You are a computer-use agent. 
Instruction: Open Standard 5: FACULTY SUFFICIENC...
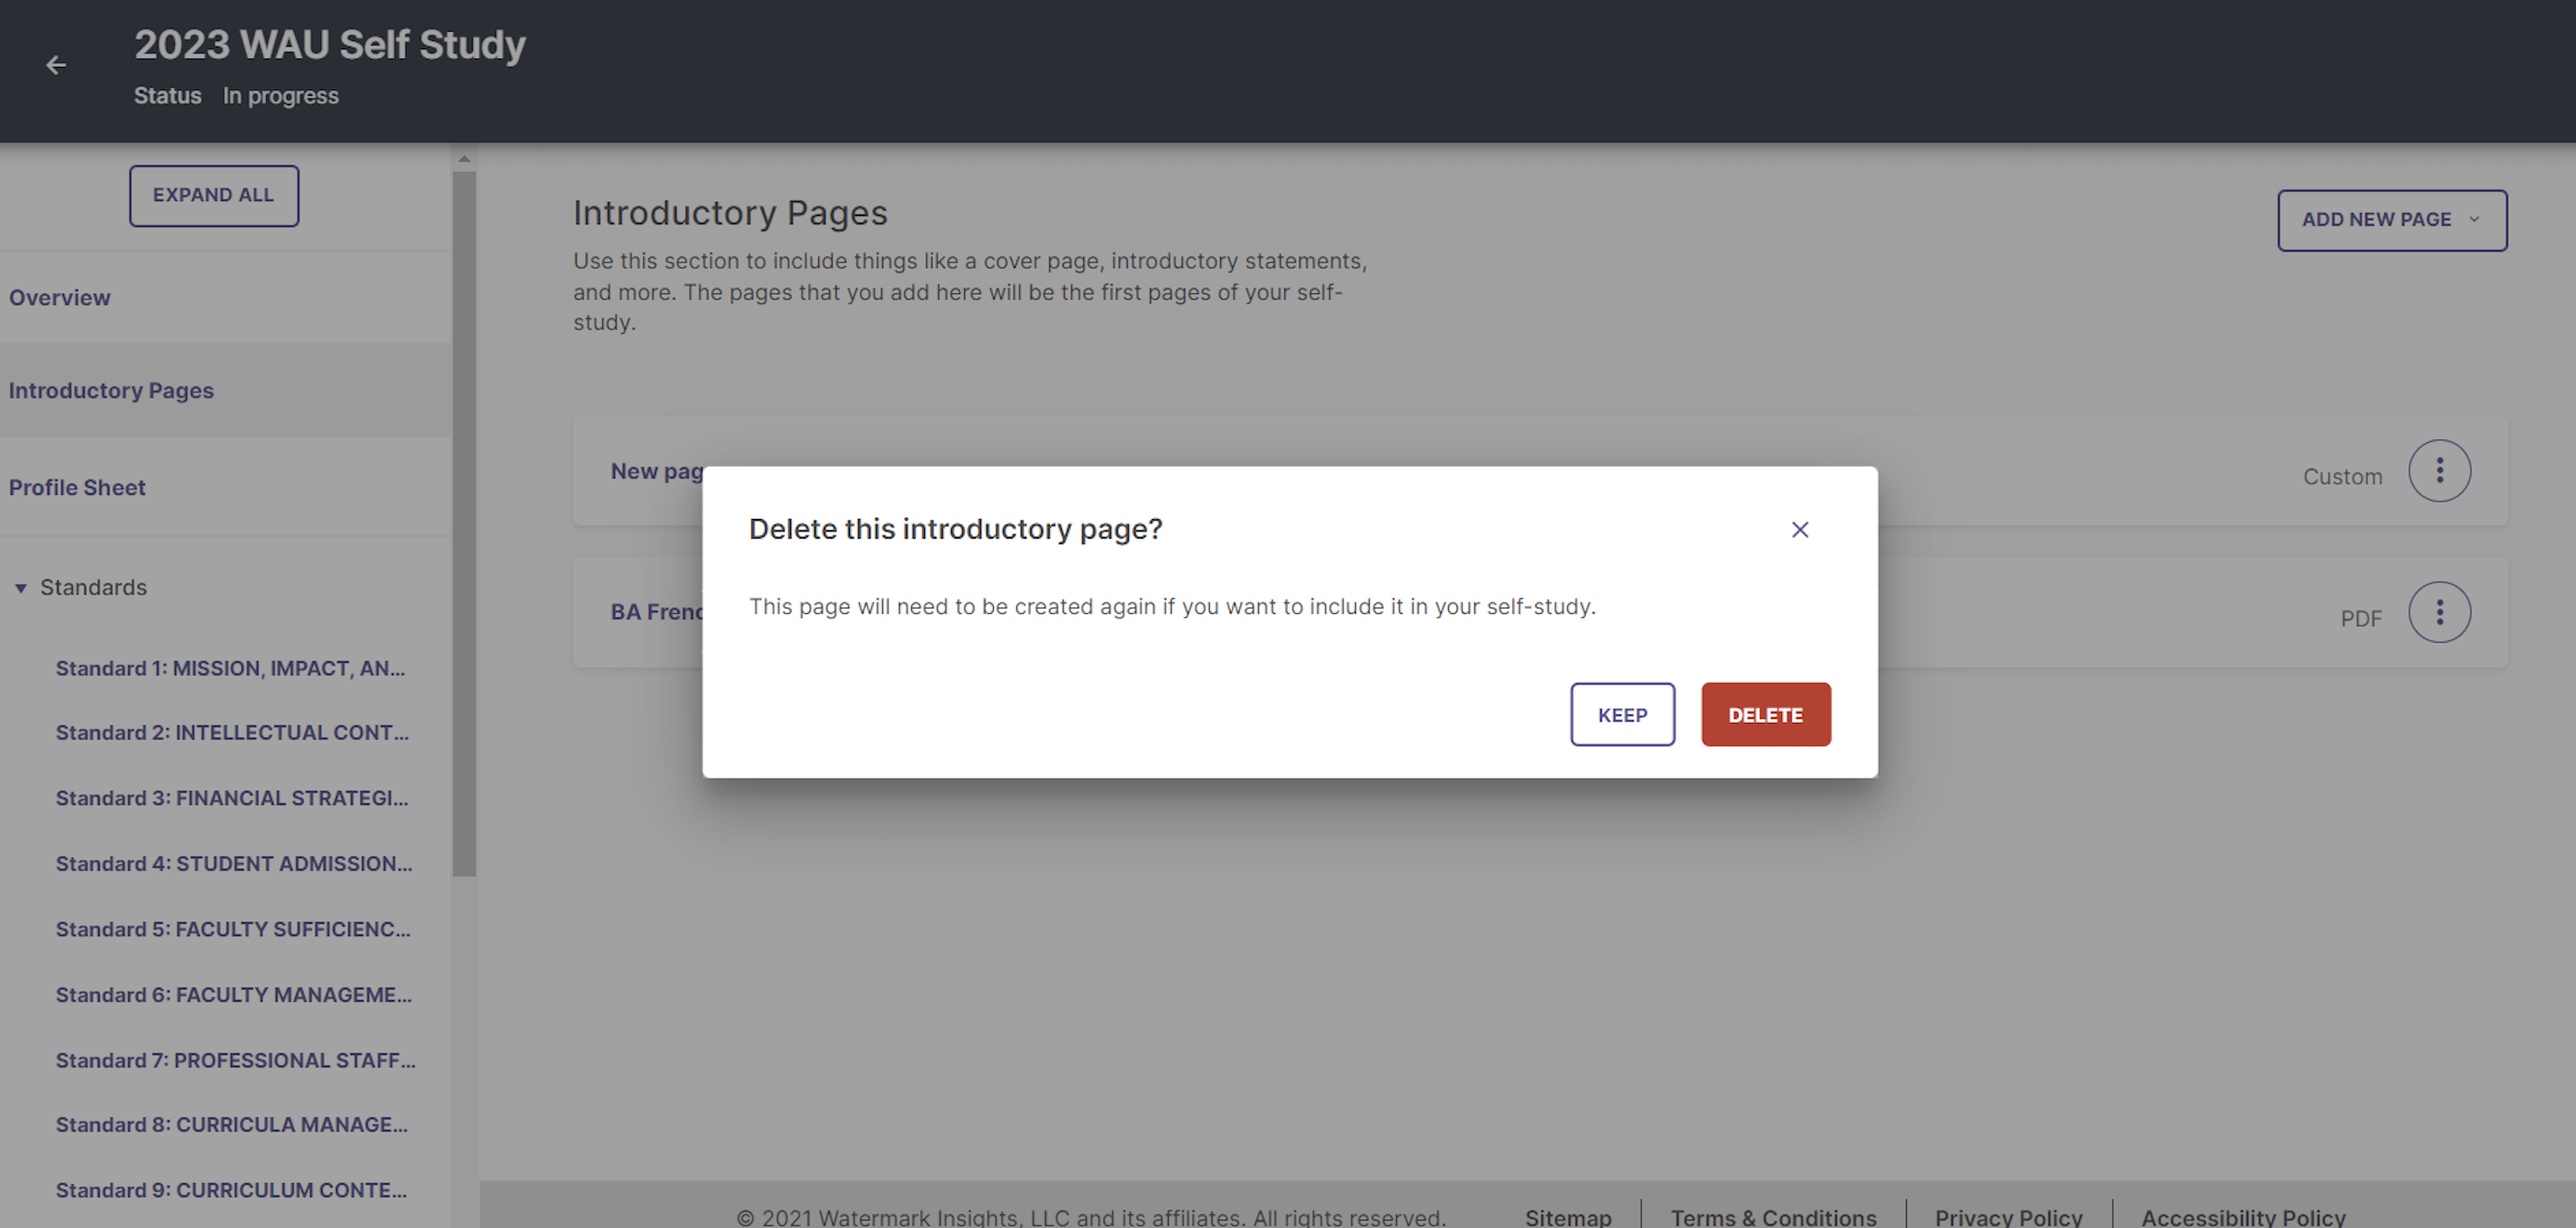[x=233, y=929]
